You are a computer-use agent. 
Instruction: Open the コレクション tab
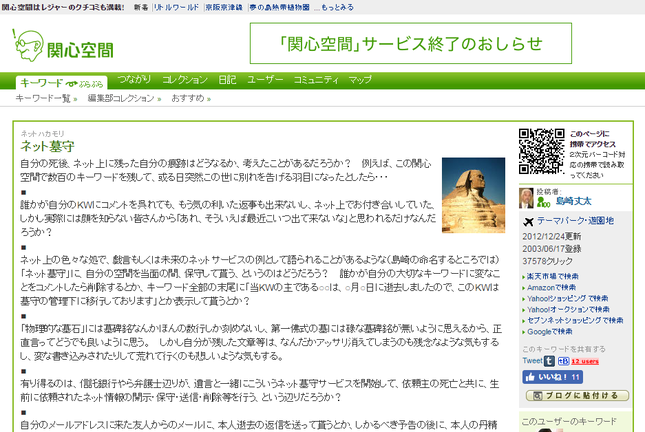point(185,79)
